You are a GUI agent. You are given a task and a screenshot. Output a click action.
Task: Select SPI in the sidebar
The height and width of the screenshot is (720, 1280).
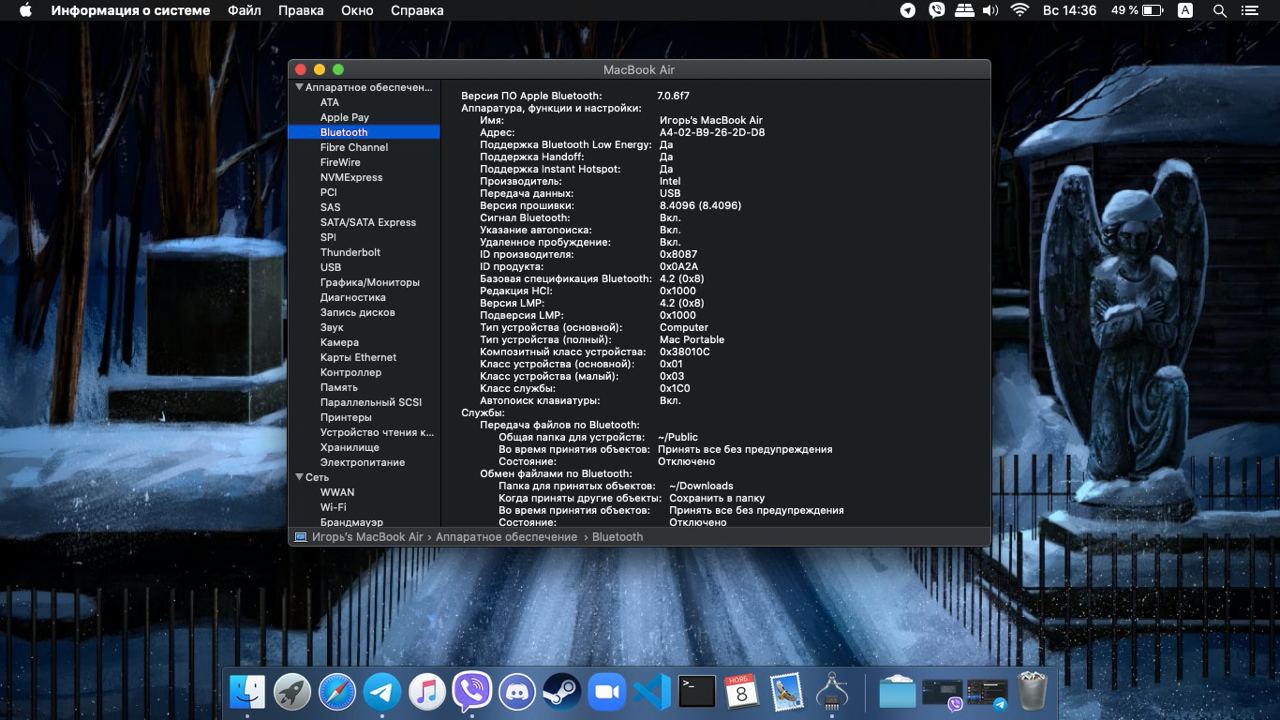pyautogui.click(x=328, y=237)
